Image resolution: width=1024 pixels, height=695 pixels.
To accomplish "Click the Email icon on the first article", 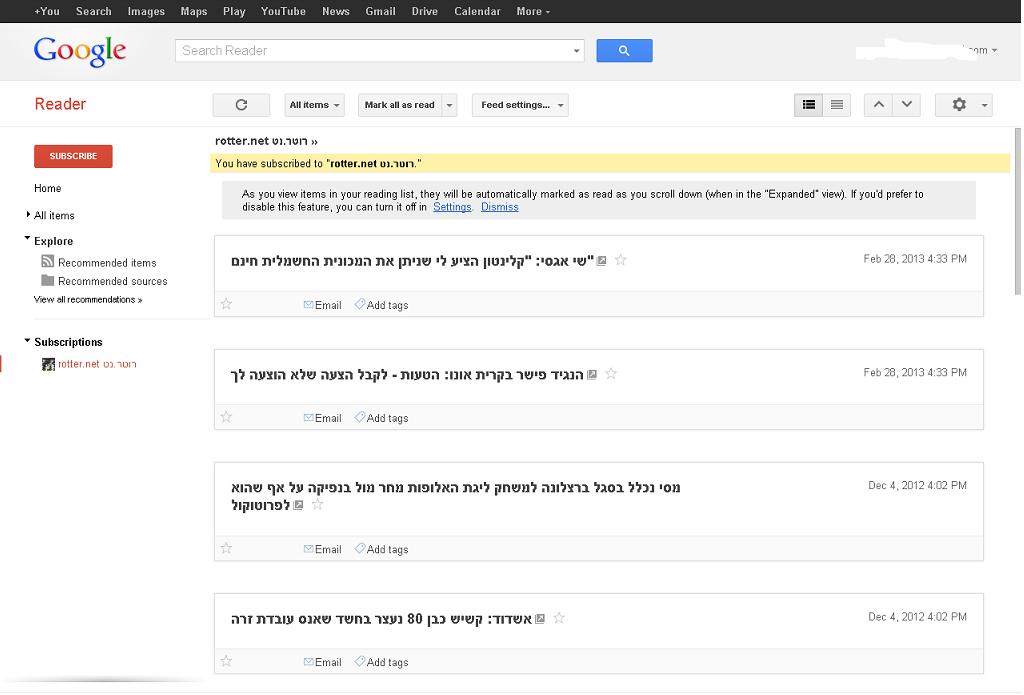I will click(x=309, y=305).
